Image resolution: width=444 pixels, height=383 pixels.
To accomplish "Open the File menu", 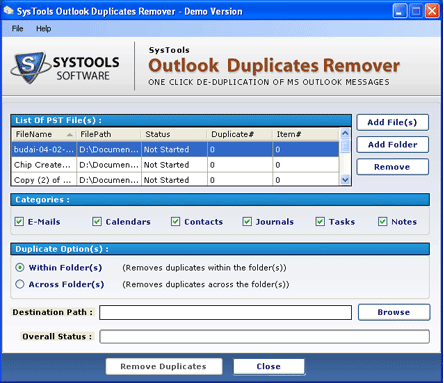I will pyautogui.click(x=17, y=29).
